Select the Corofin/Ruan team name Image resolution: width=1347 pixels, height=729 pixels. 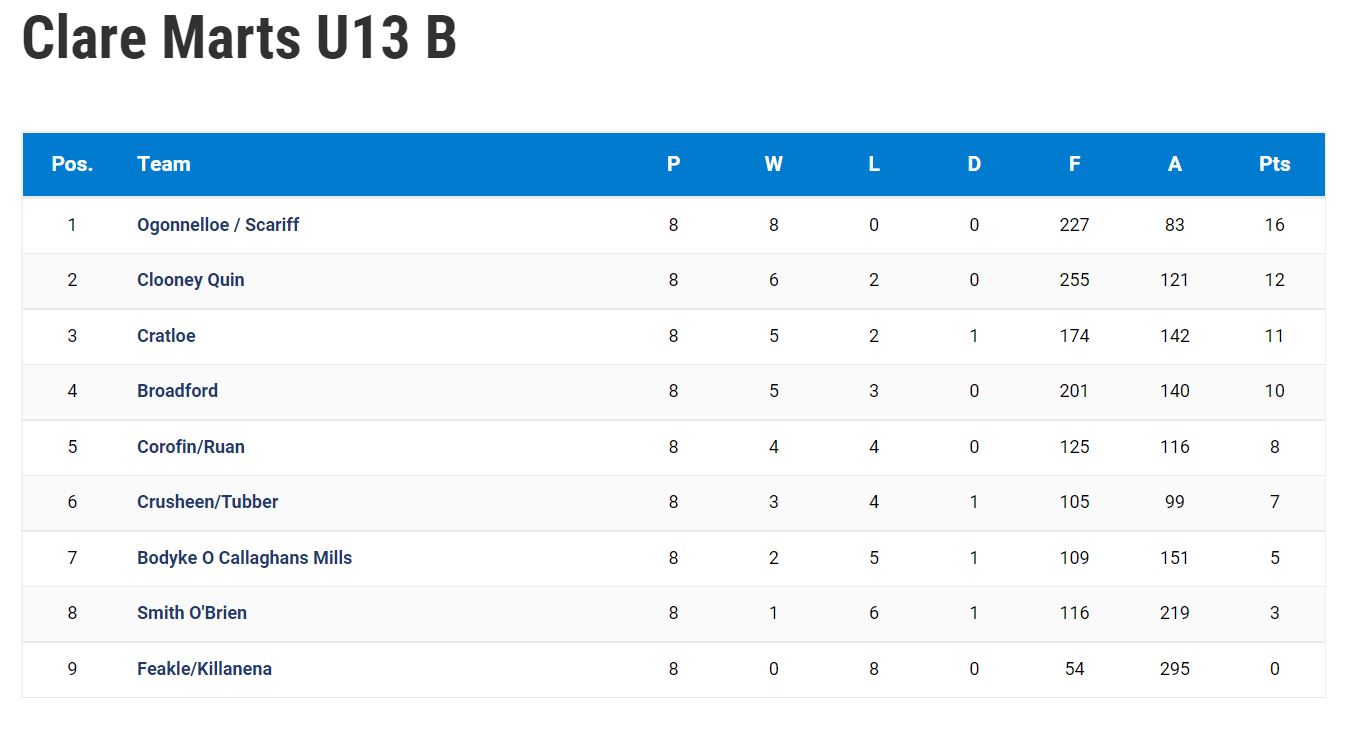[191, 447]
